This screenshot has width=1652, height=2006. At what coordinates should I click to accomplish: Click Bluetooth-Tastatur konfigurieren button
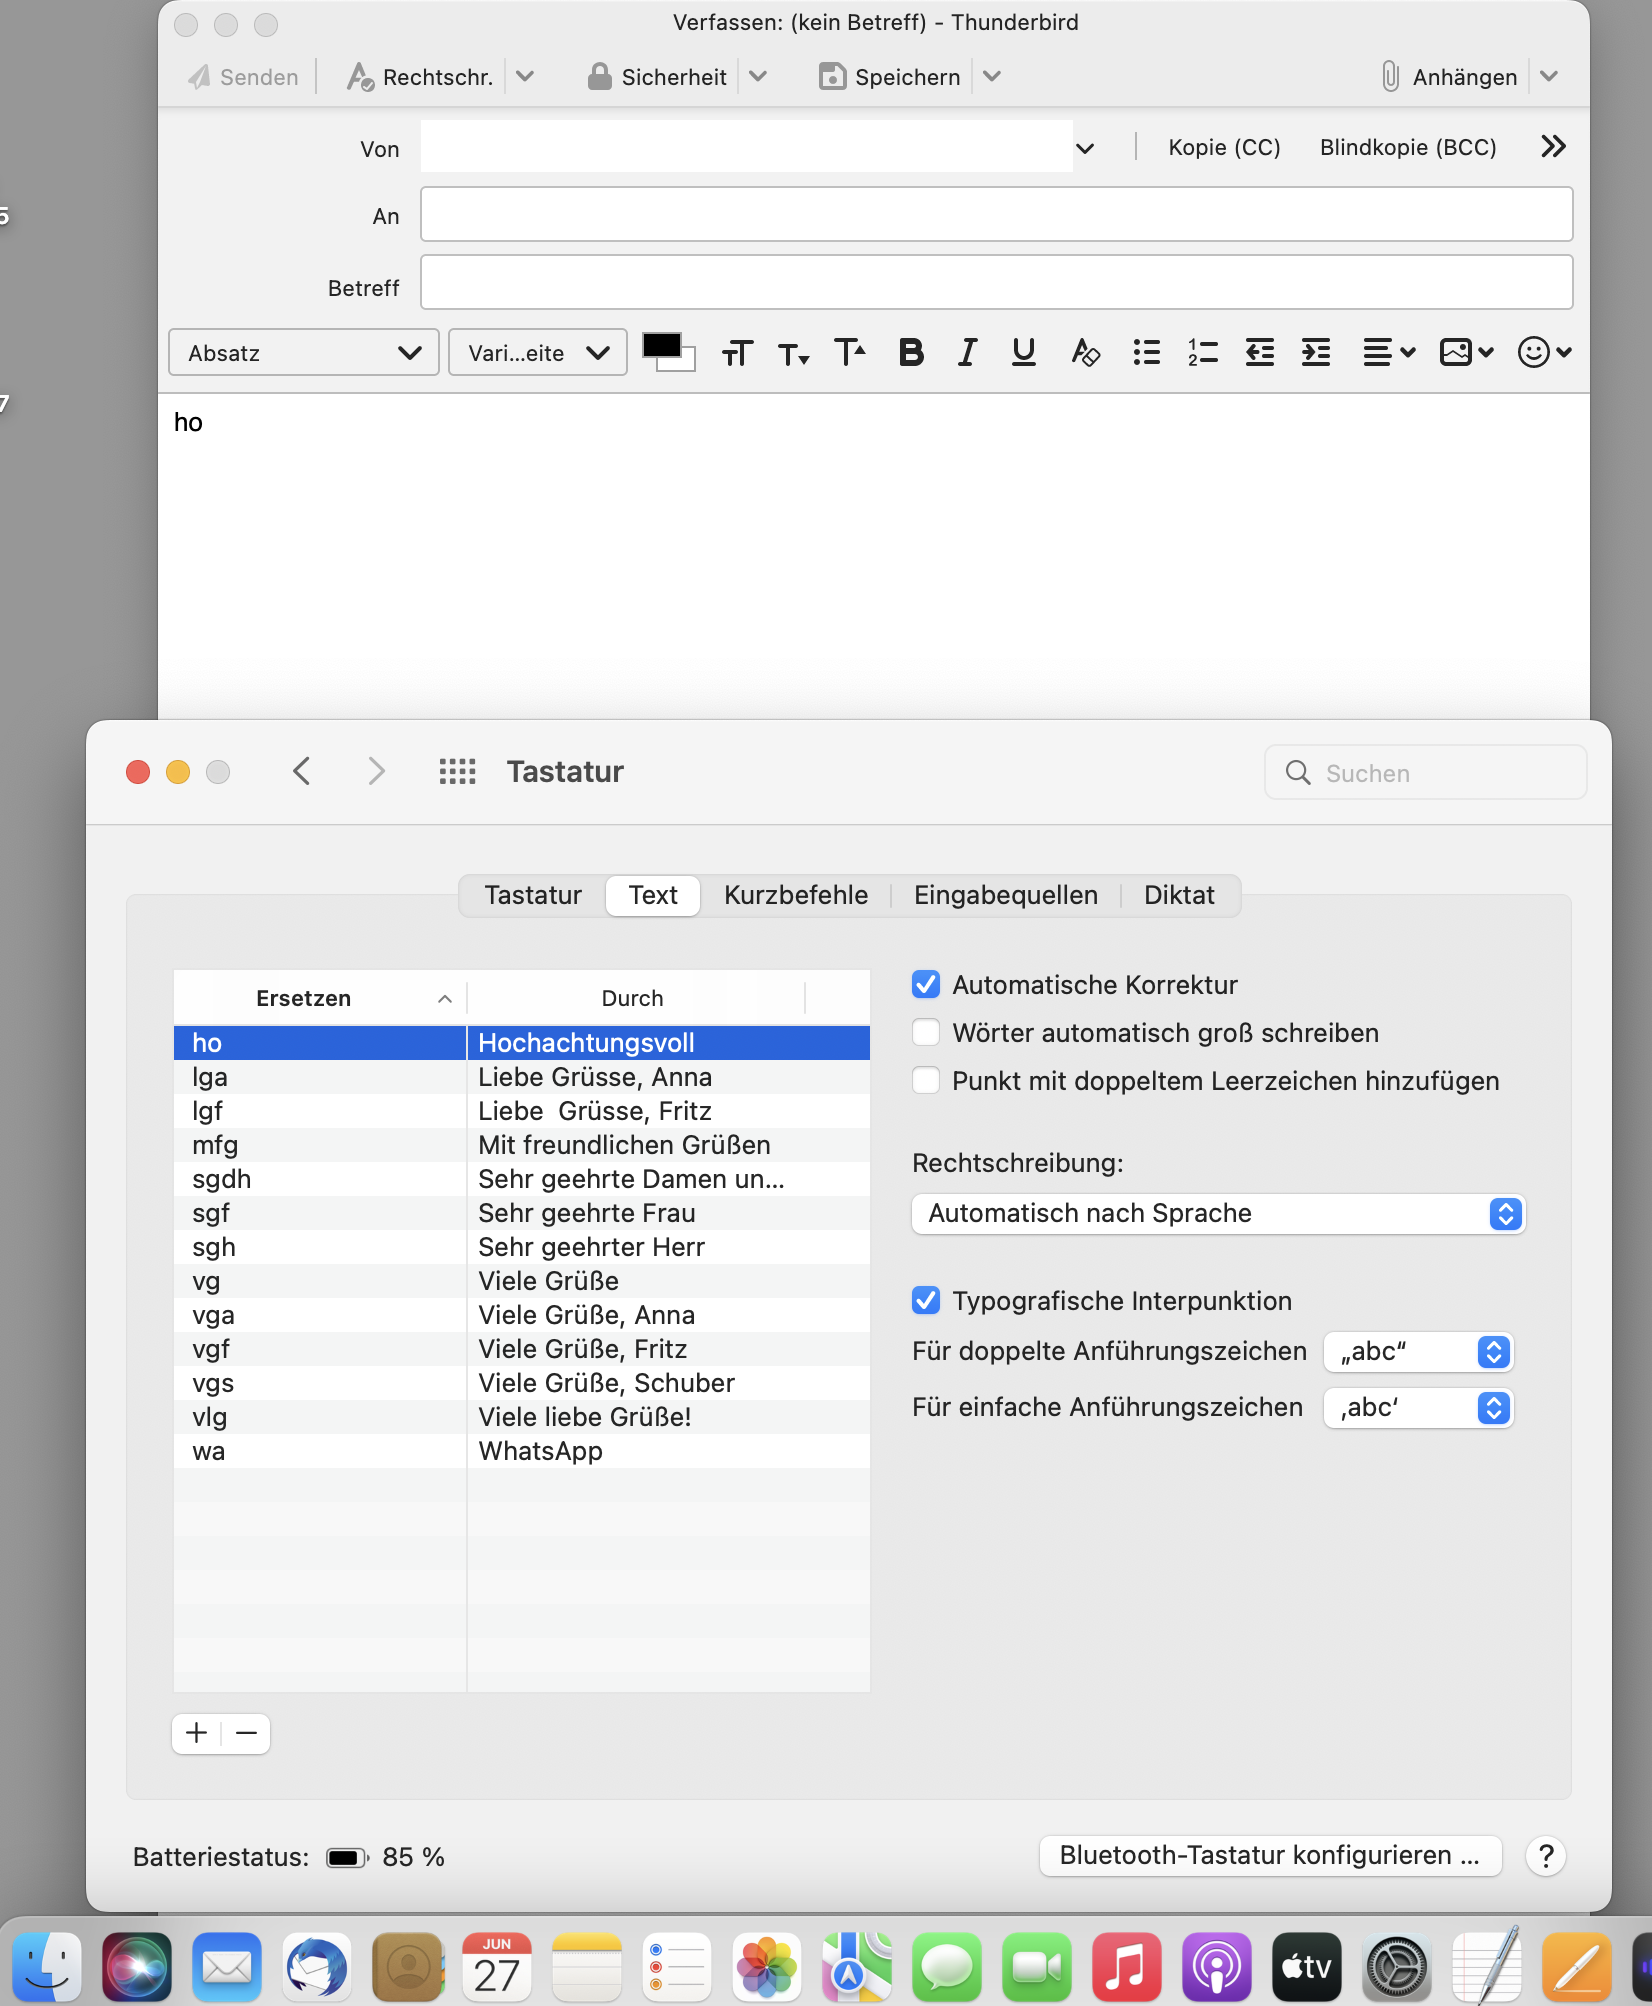1269,1856
